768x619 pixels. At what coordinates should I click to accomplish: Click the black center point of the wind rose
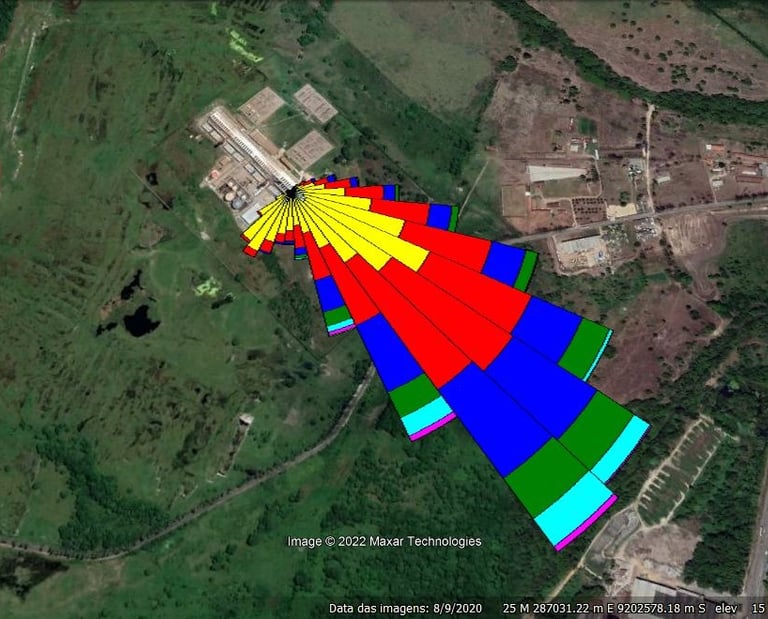tap(291, 193)
